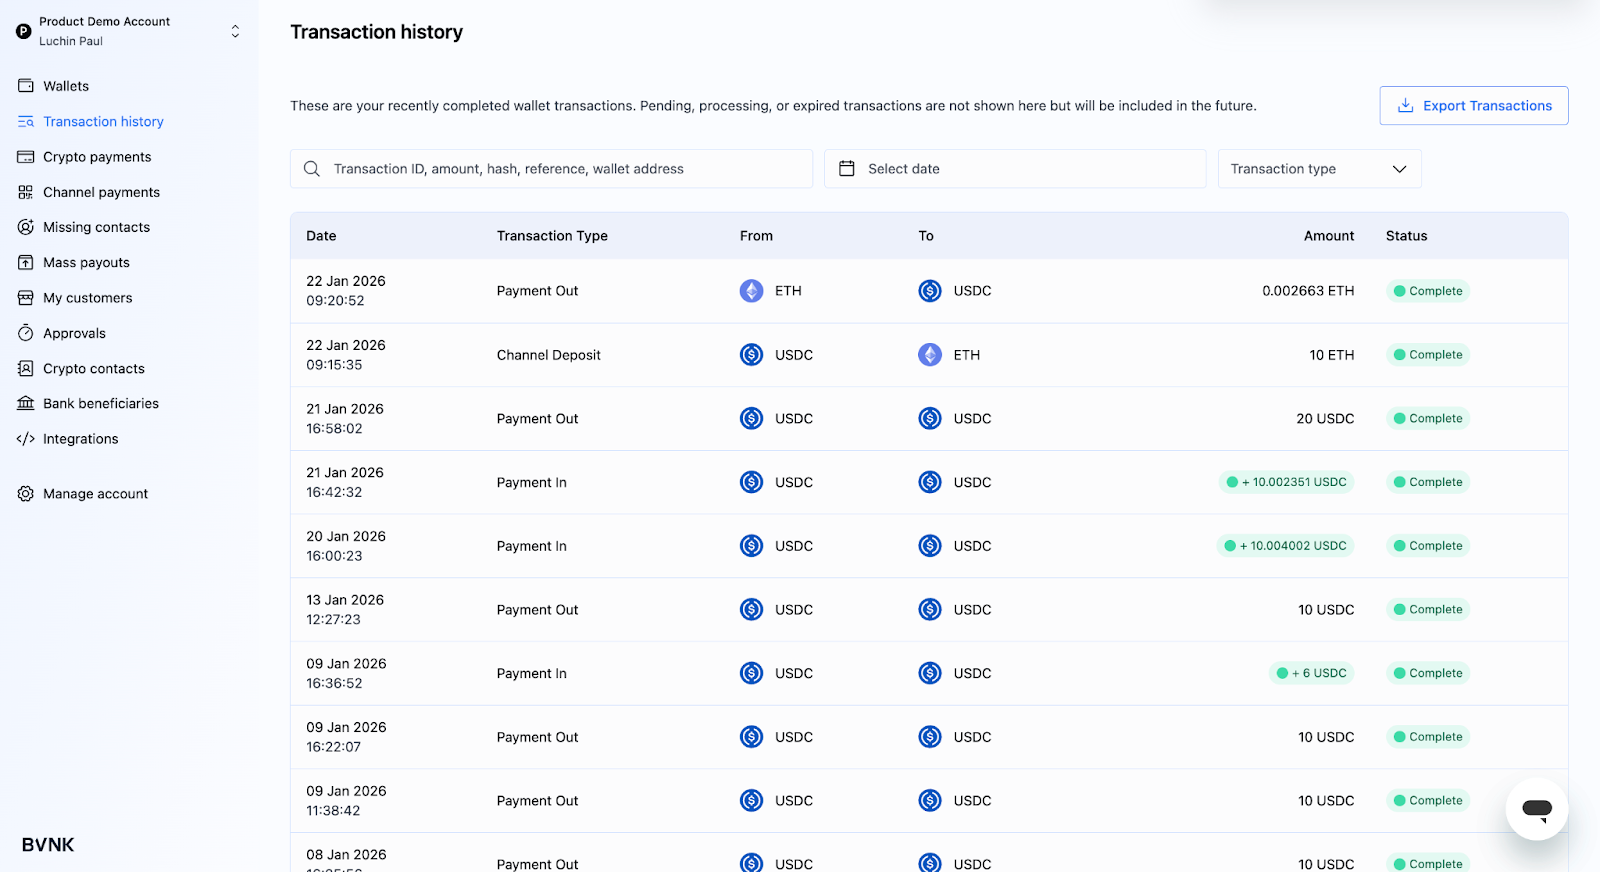The image size is (1600, 872).
Task: Click the BVNK logo
Action: tap(48, 845)
